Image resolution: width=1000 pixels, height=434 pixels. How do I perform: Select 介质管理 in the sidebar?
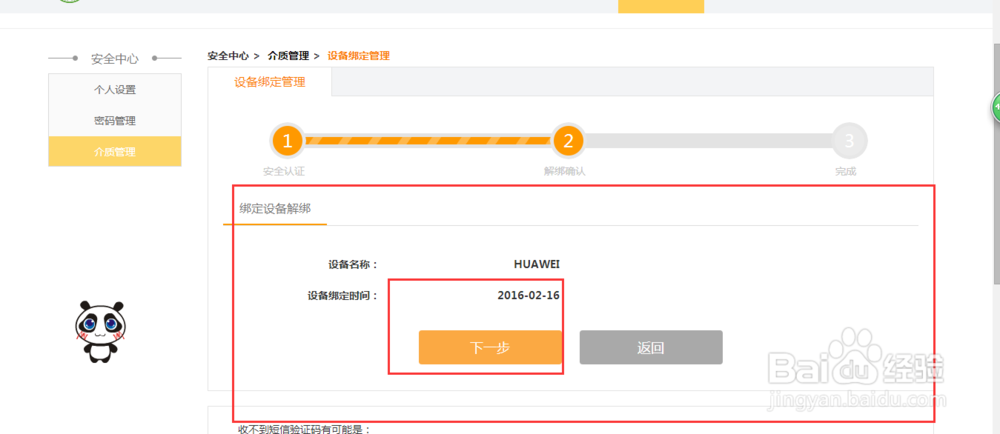(x=115, y=152)
